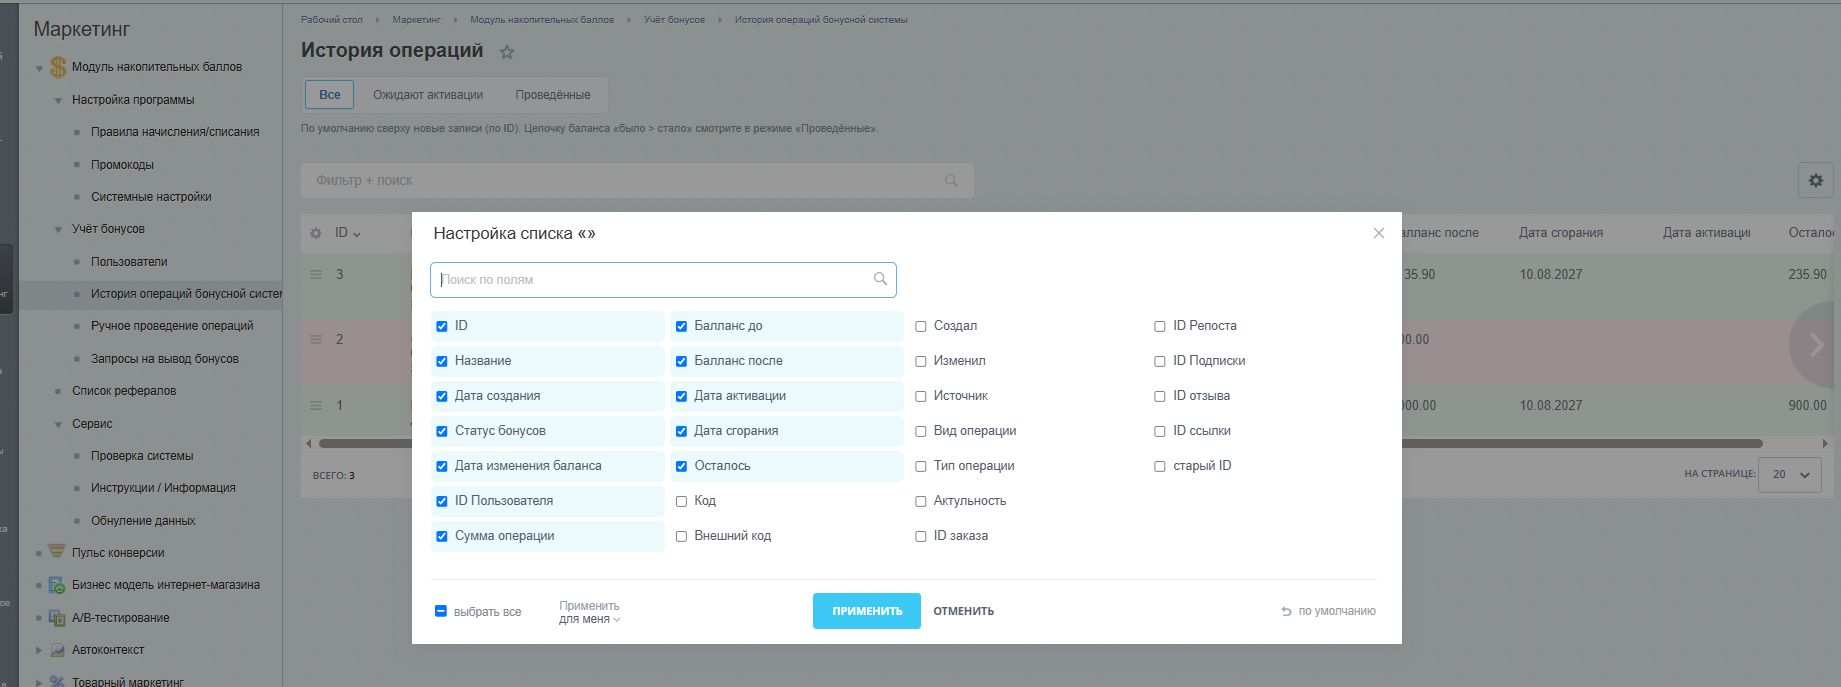
Task: Open Промокоды in the sidebar
Action: 122,165
